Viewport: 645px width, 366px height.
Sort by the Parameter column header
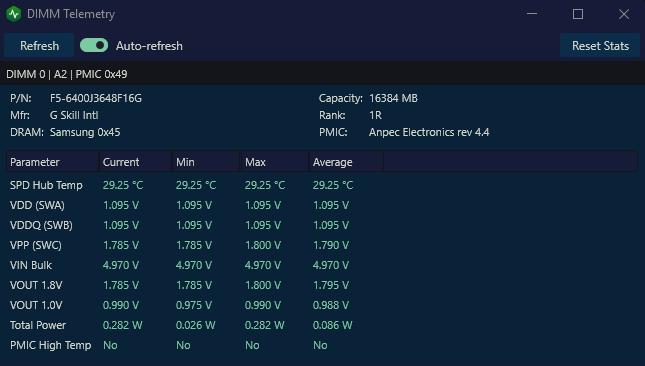(x=52, y=162)
